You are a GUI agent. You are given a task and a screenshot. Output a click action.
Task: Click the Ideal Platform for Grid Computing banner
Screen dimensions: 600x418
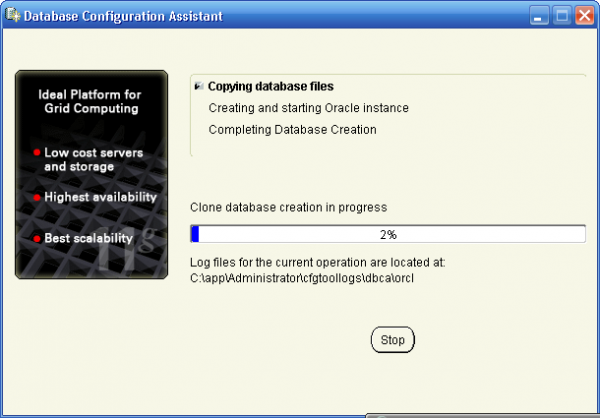[91, 175]
